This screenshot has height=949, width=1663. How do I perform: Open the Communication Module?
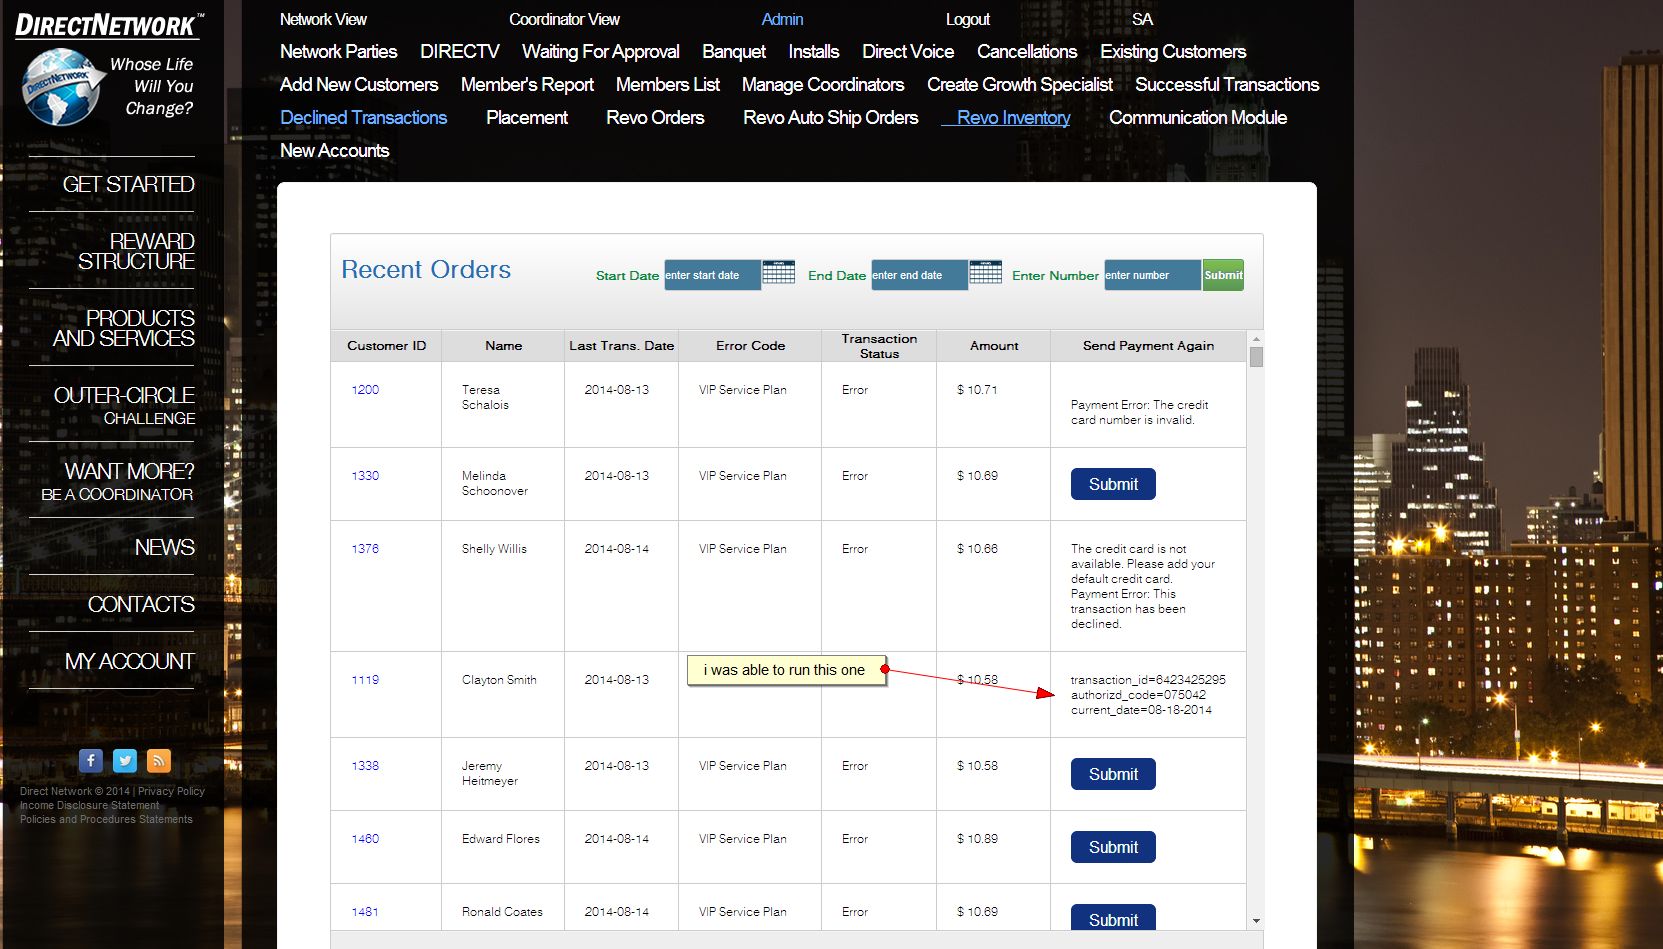[x=1198, y=118]
